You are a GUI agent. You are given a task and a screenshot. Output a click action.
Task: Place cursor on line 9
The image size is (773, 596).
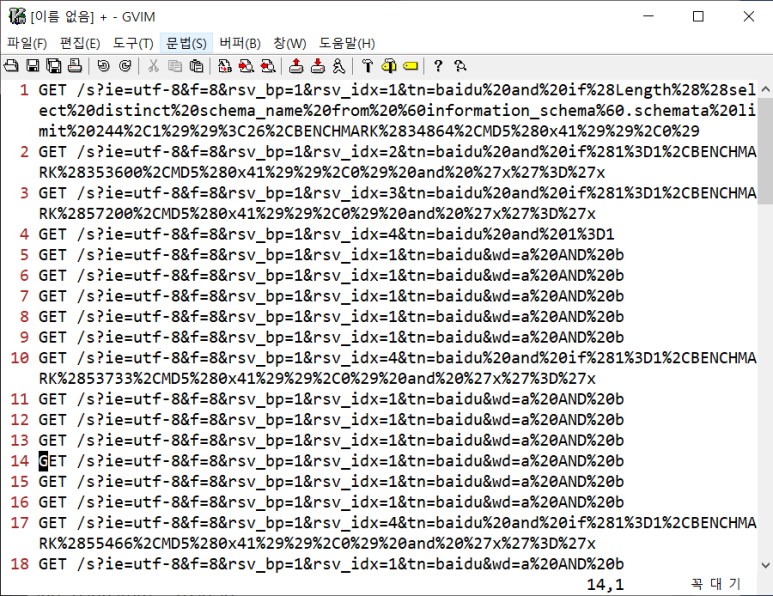coord(331,337)
